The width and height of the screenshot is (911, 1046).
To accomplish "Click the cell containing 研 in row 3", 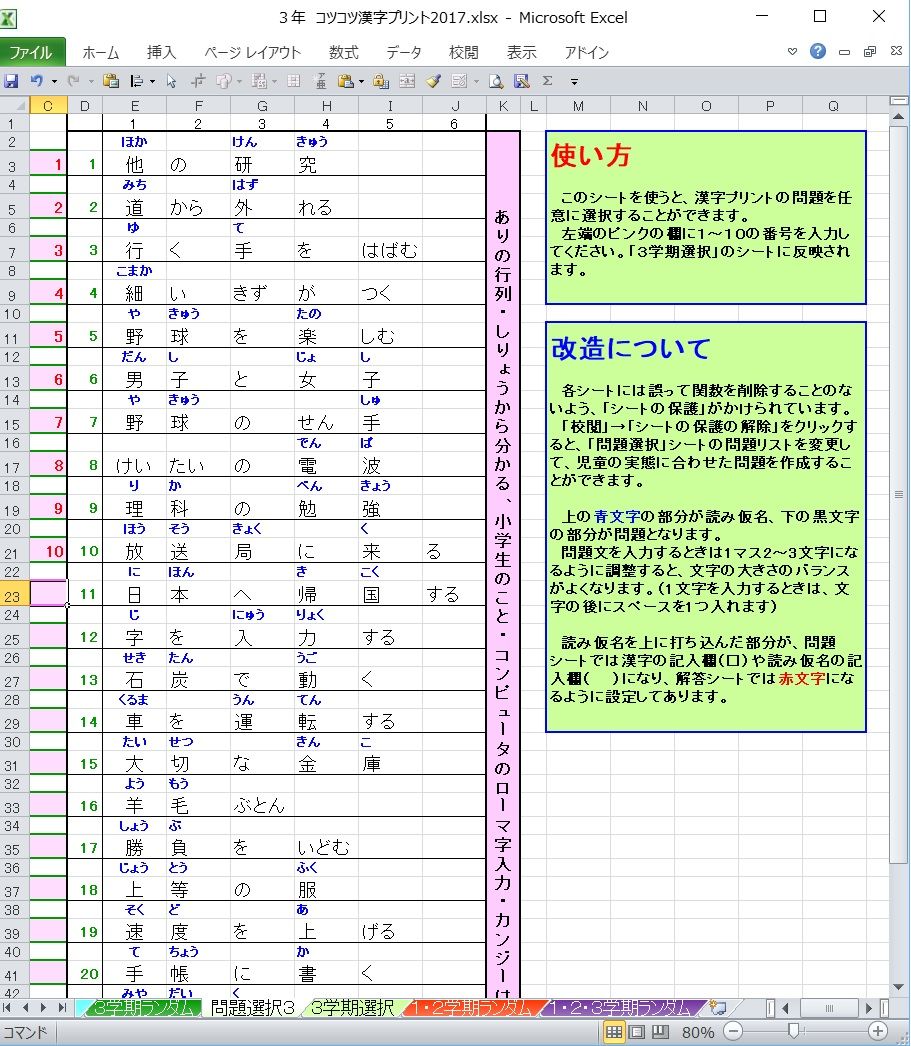I will 262,164.
